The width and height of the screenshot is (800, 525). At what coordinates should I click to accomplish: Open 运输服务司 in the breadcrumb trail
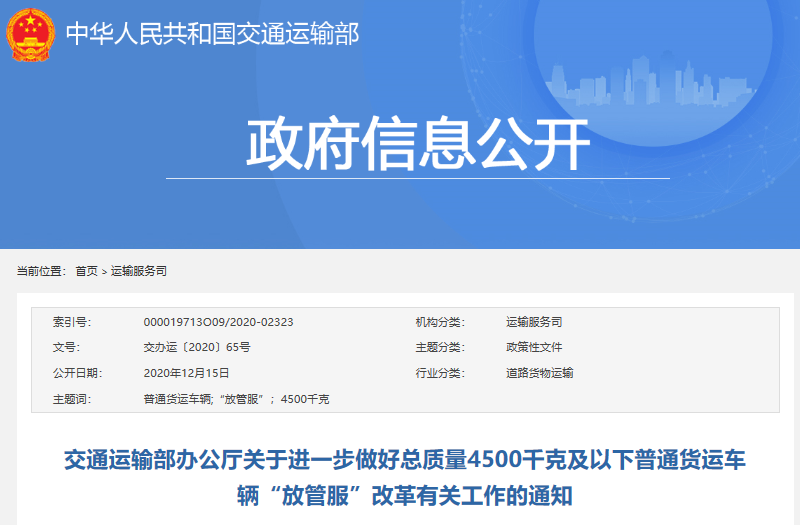coord(138,271)
